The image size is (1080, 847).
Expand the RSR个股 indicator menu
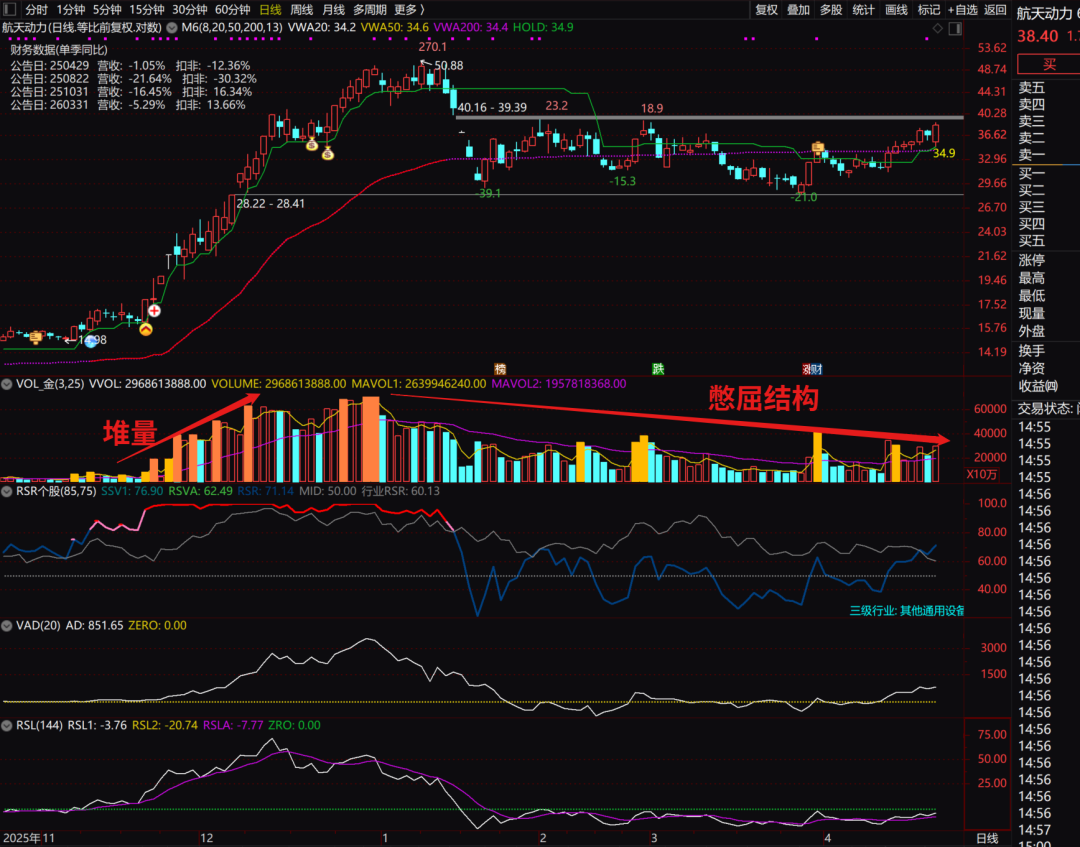(x=7, y=491)
